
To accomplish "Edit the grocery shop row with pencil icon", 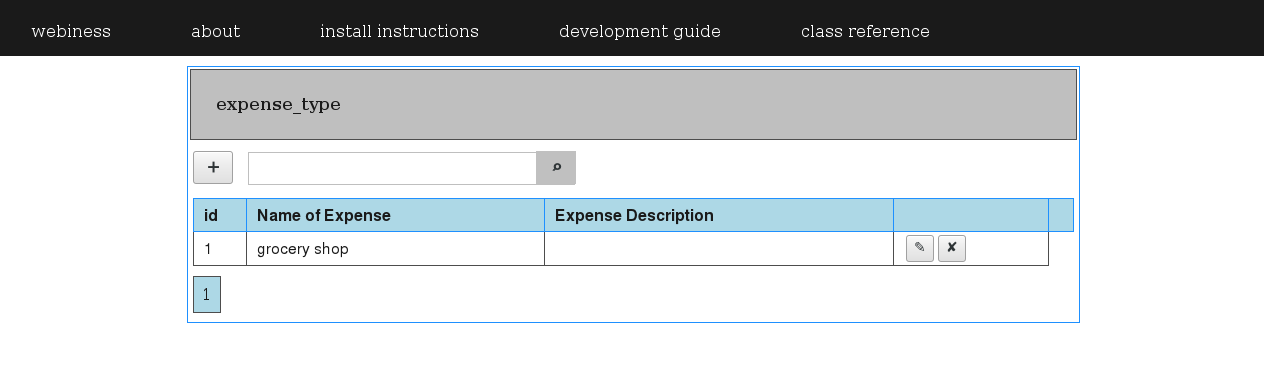I will tap(920, 248).
